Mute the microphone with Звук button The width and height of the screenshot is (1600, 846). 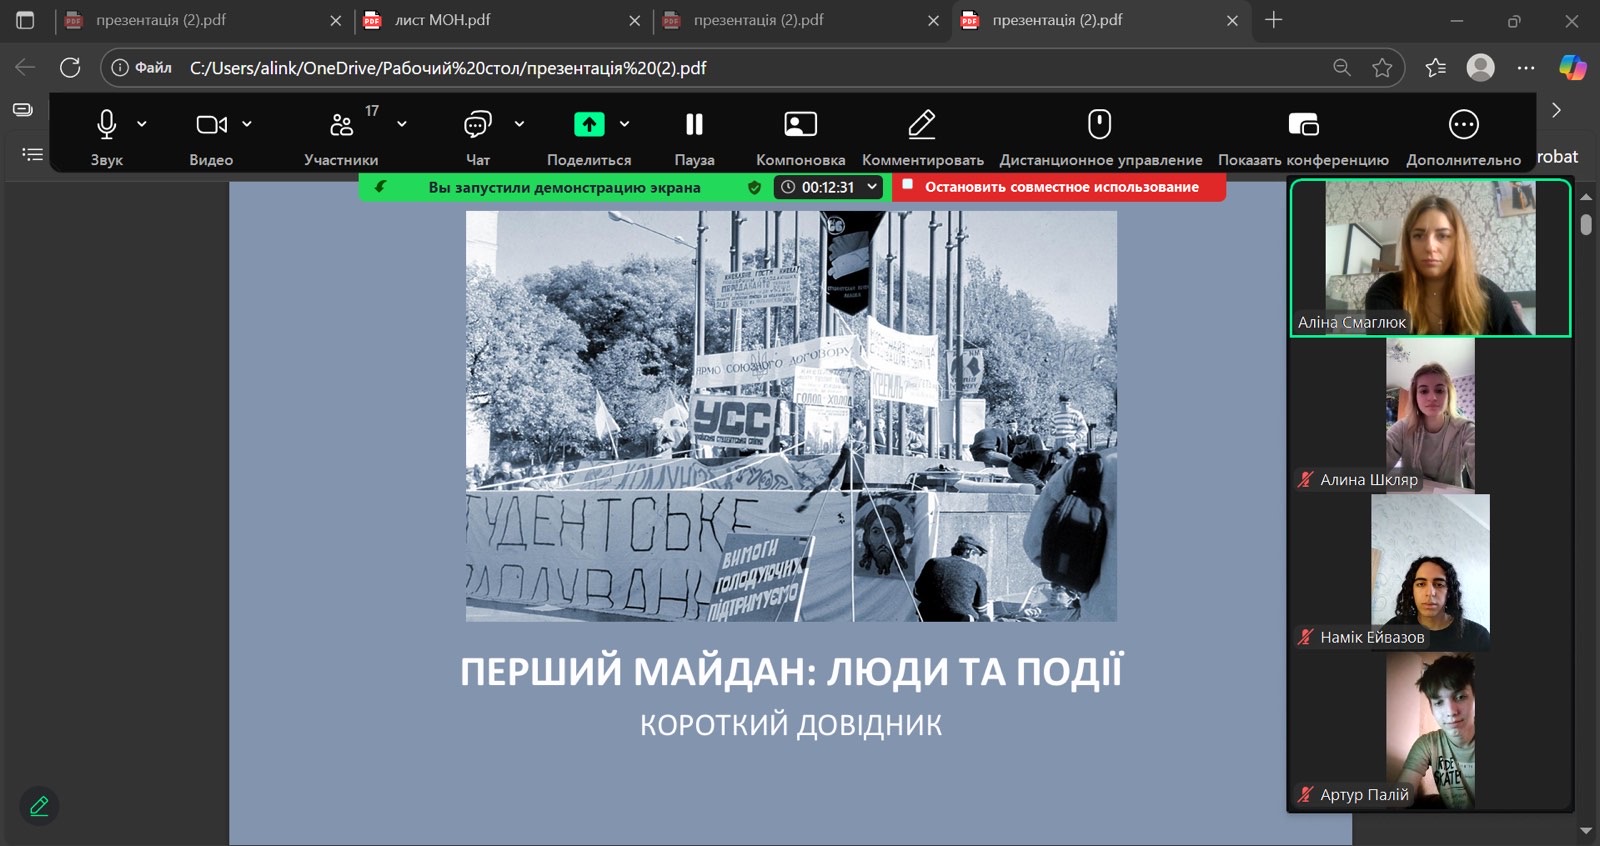pos(106,135)
